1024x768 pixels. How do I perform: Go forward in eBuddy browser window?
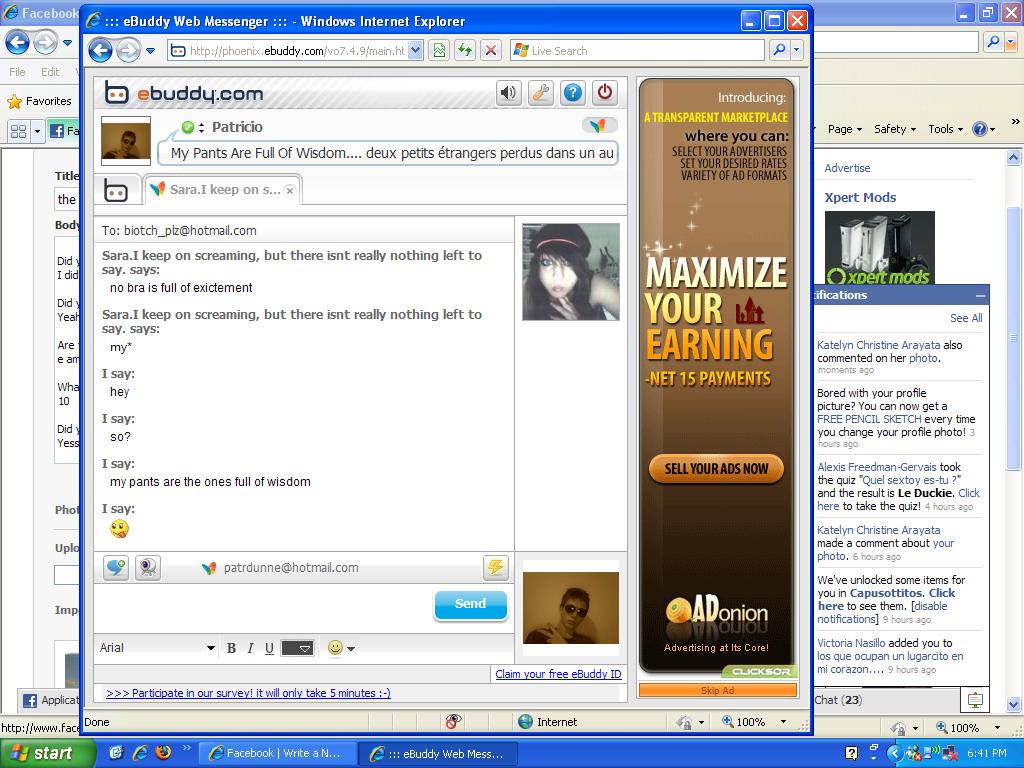[128, 50]
